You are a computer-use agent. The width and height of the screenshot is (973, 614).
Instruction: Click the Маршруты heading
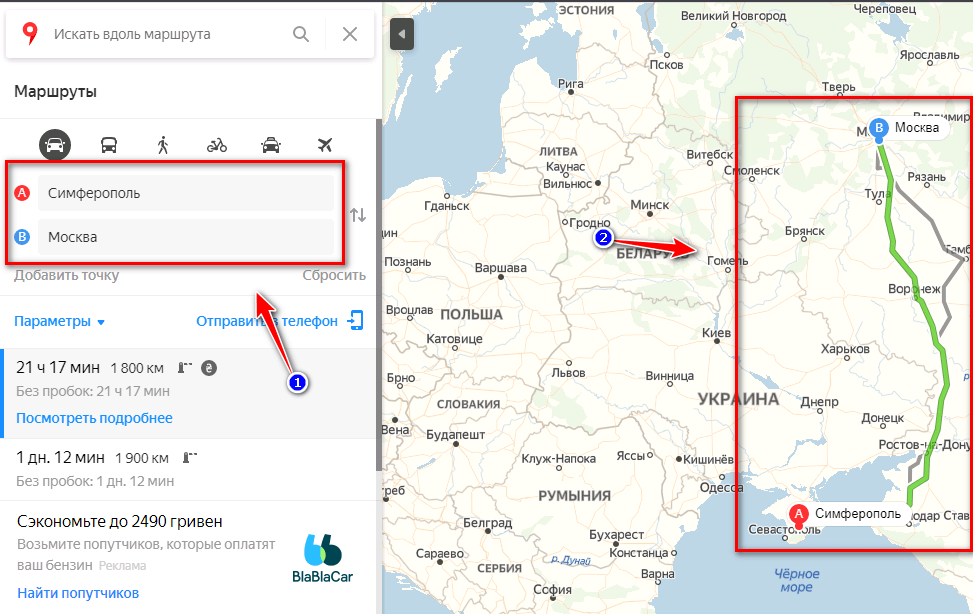[x=55, y=91]
